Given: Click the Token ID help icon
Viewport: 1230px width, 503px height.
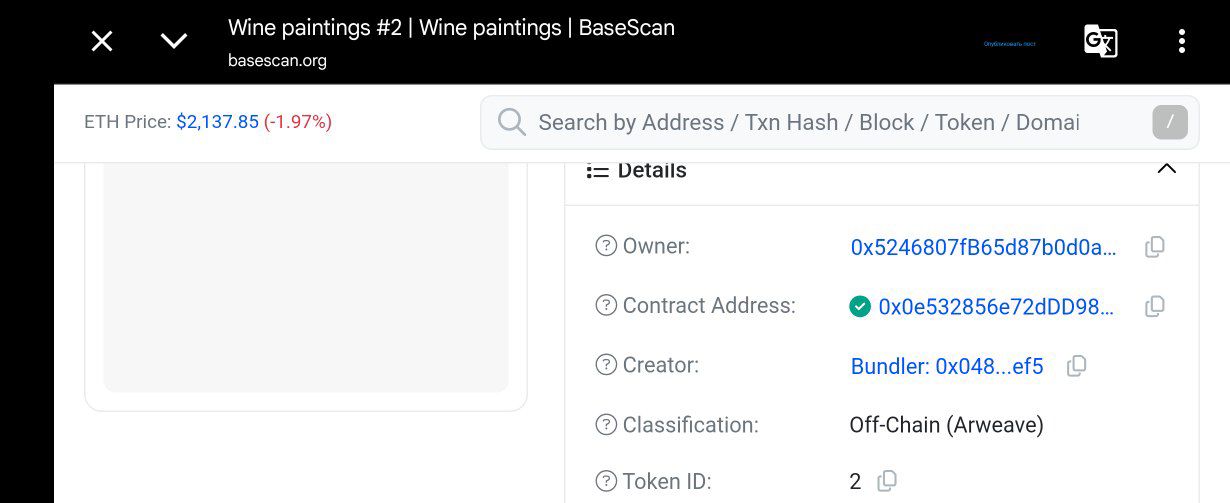Looking at the screenshot, I should tap(605, 481).
